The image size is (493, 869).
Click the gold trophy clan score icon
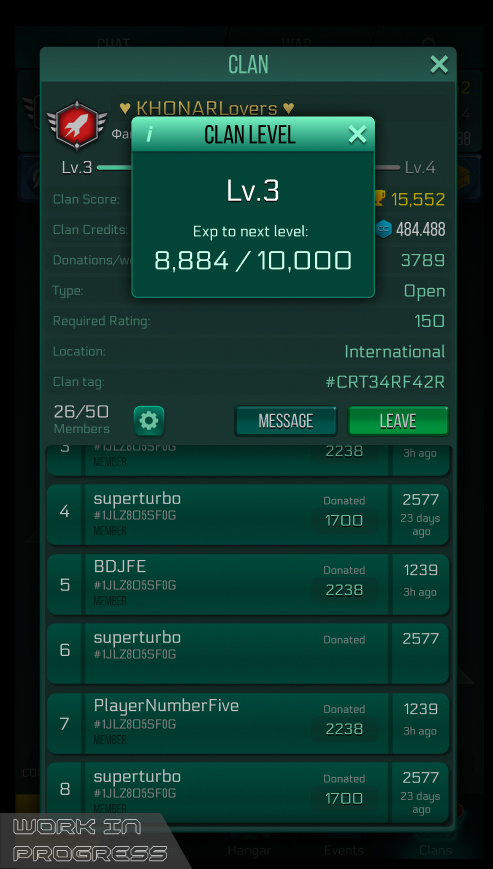tap(379, 198)
